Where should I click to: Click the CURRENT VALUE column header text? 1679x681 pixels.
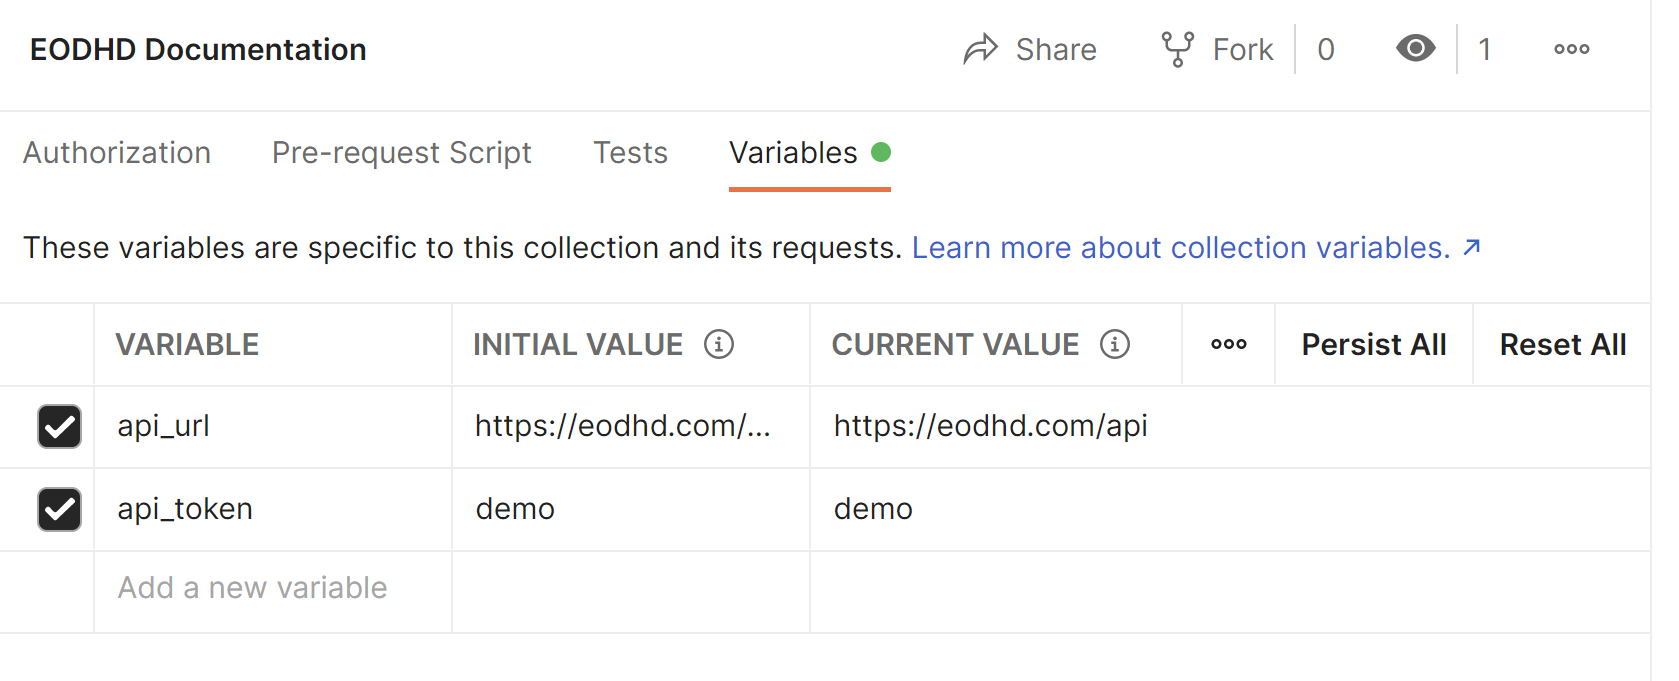955,344
